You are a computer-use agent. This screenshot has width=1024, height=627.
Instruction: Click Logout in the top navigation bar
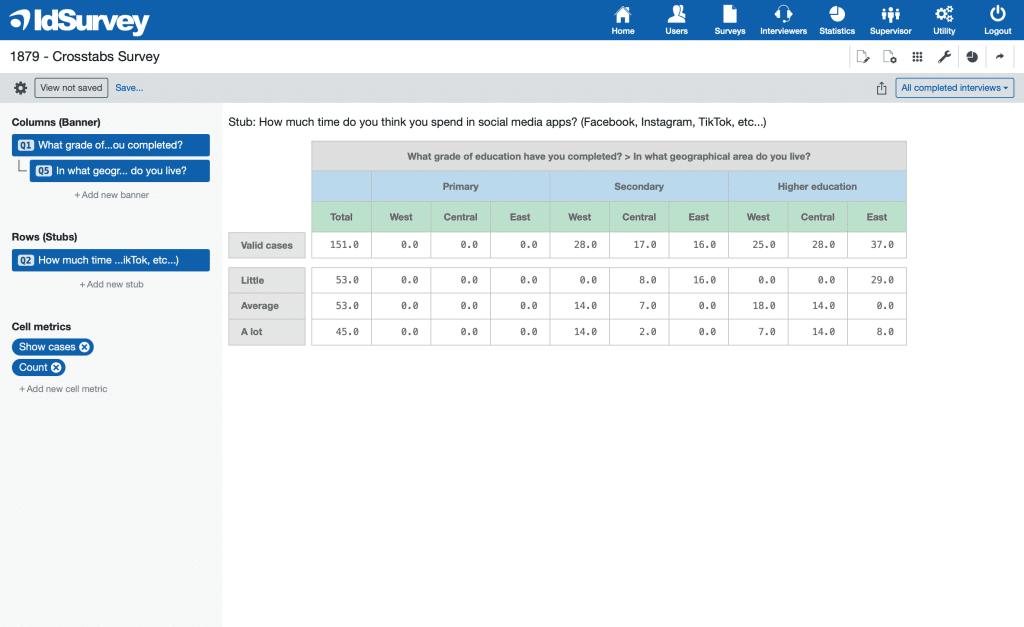(x=997, y=20)
